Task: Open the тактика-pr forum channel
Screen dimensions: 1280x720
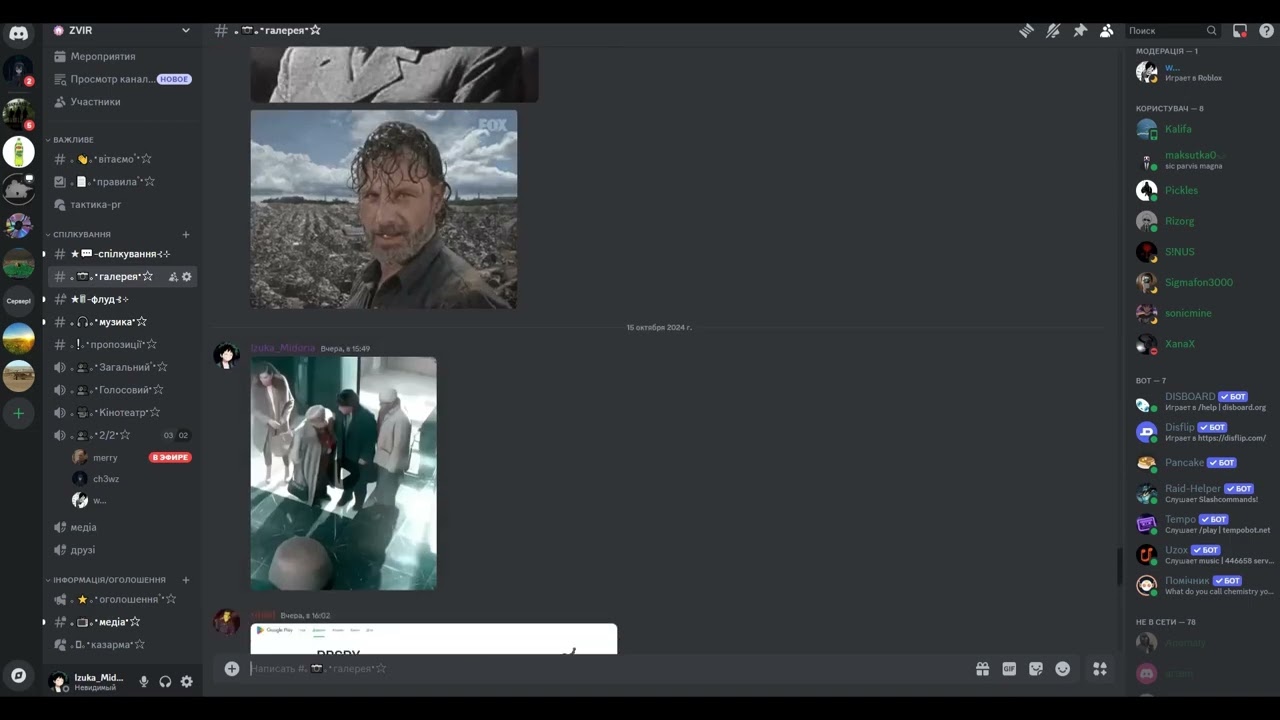Action: 121,205
